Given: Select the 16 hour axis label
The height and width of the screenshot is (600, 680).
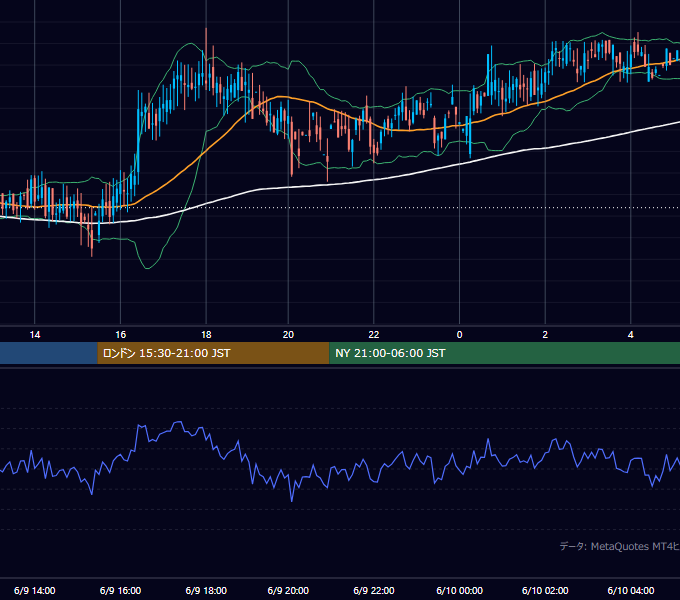Looking at the screenshot, I should point(121,335).
